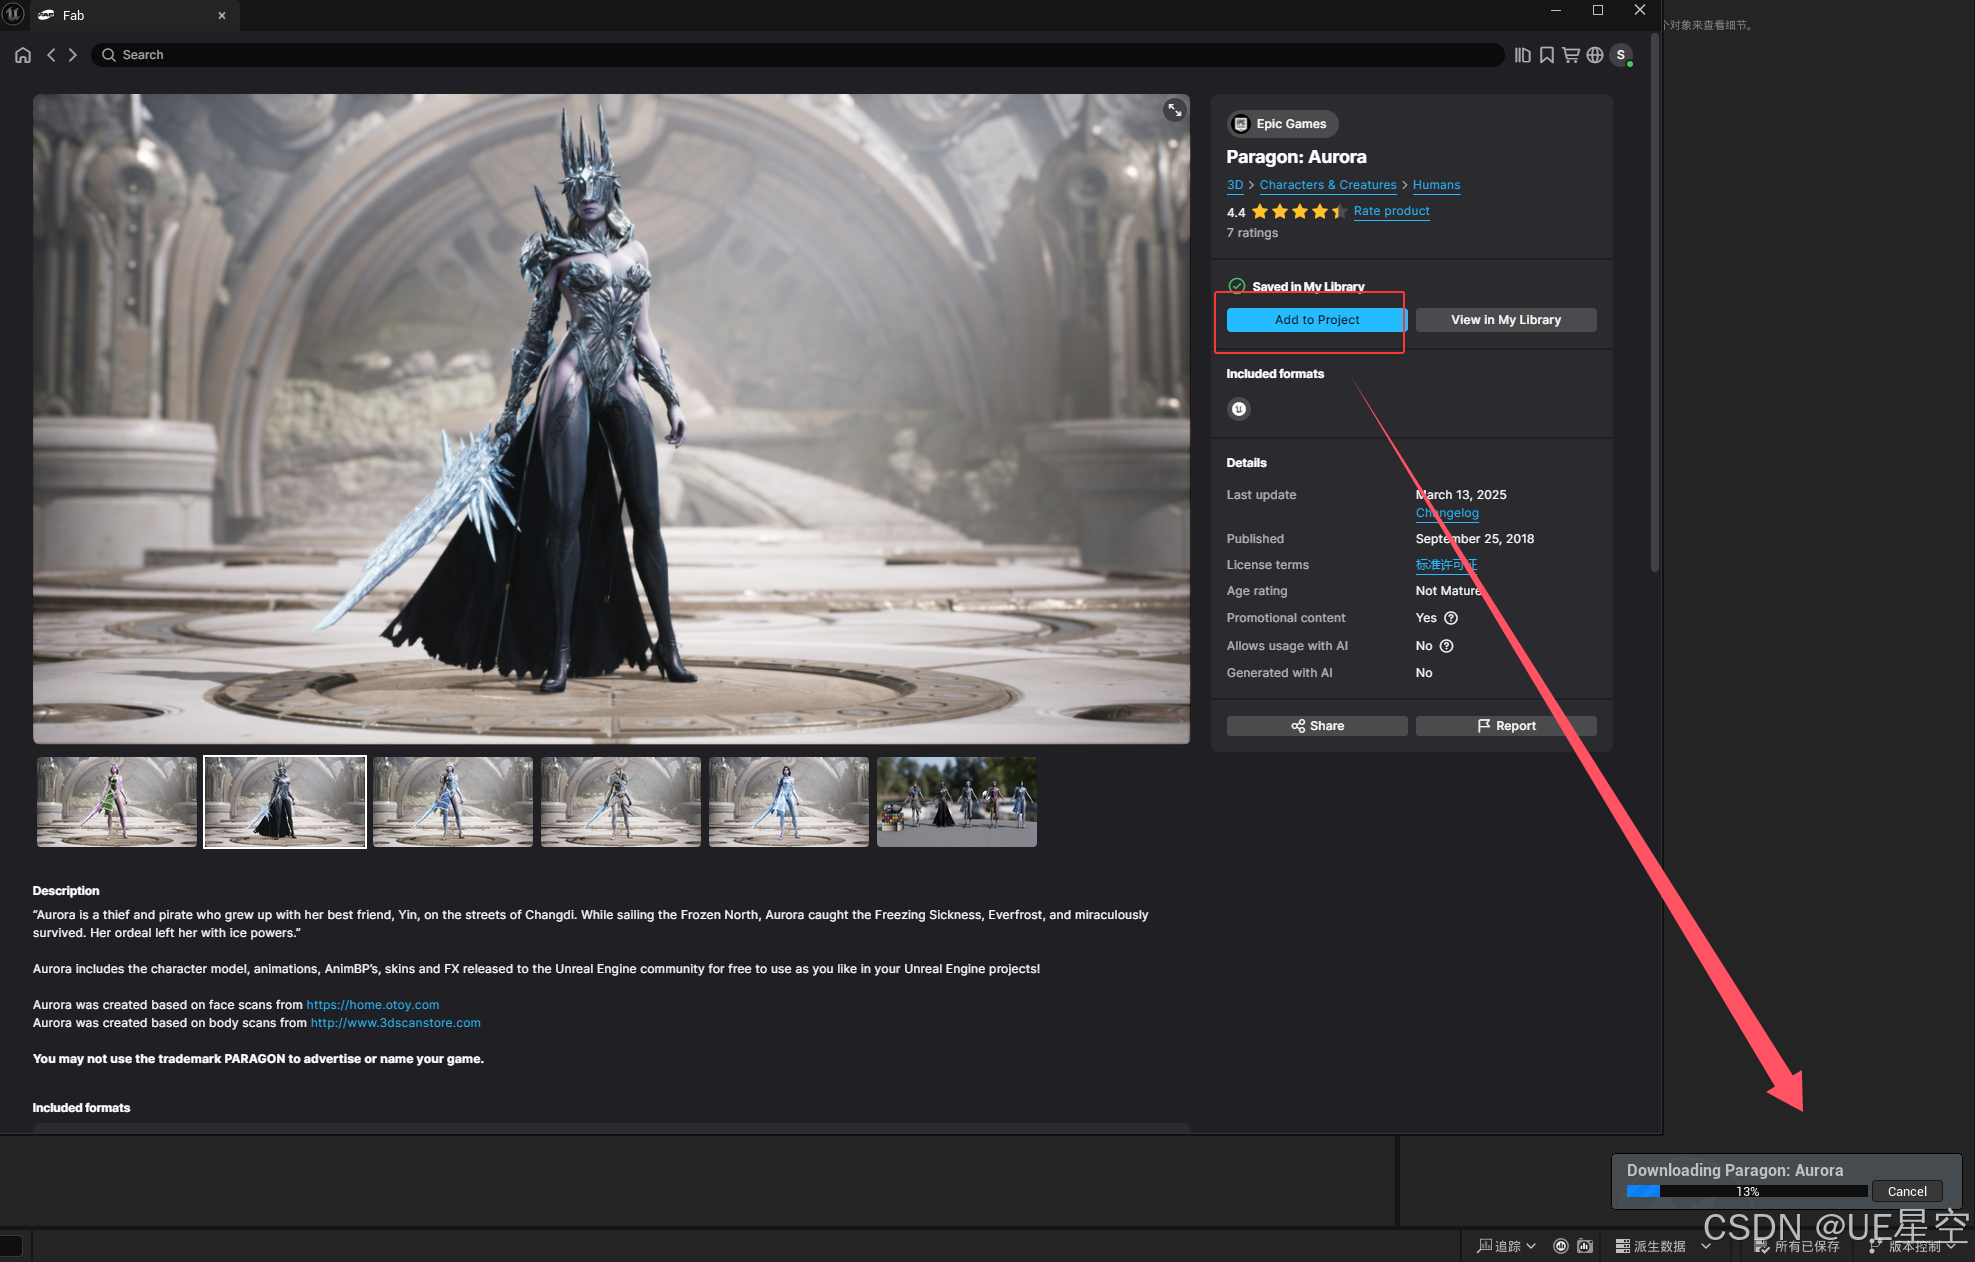Click the Add to Project button

tap(1316, 320)
